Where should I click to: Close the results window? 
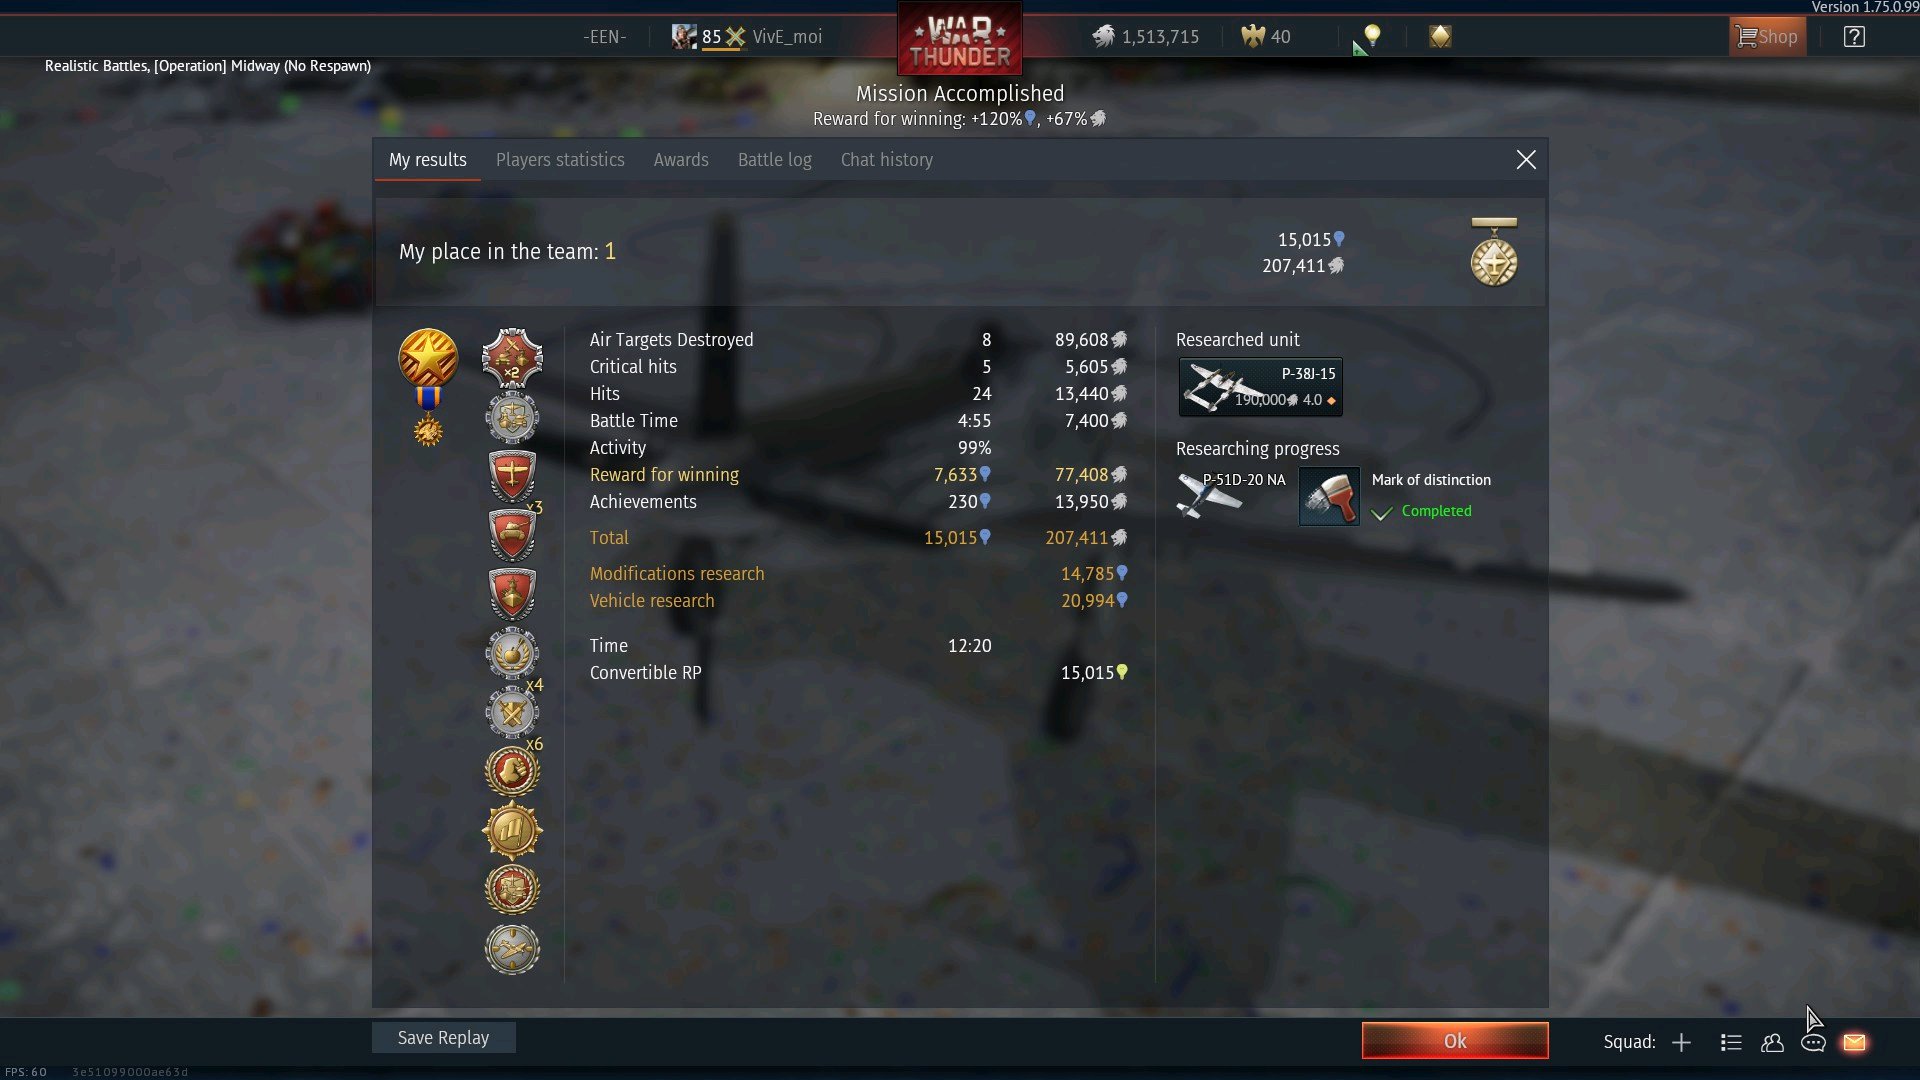[1526, 160]
